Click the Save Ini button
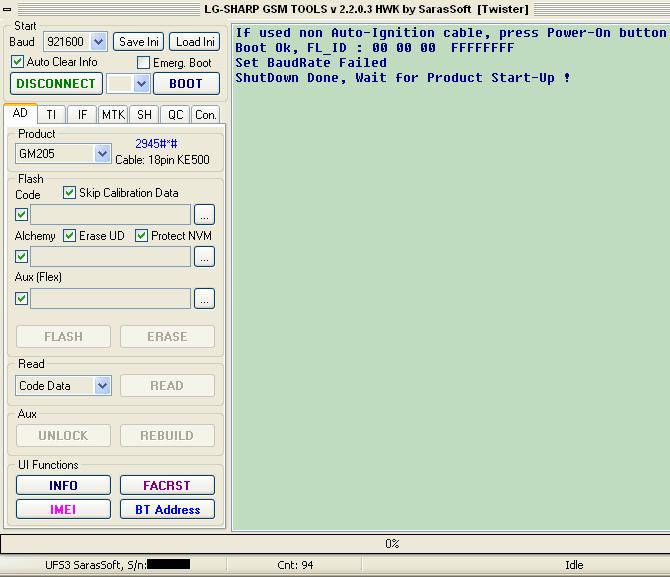 138,41
